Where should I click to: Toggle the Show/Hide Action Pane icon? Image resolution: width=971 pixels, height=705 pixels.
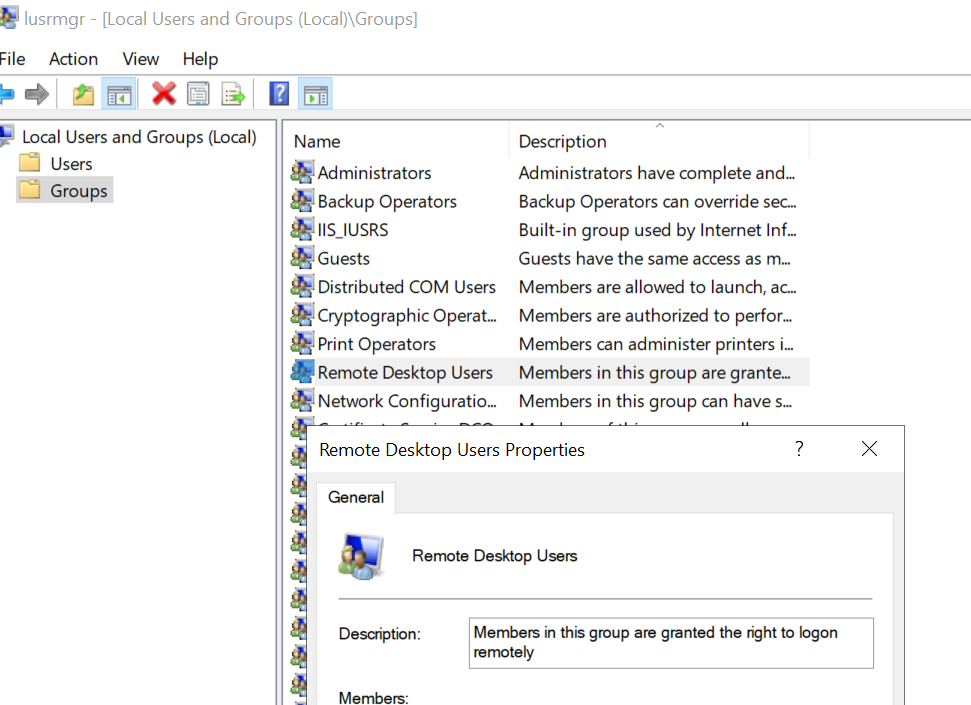tap(314, 93)
